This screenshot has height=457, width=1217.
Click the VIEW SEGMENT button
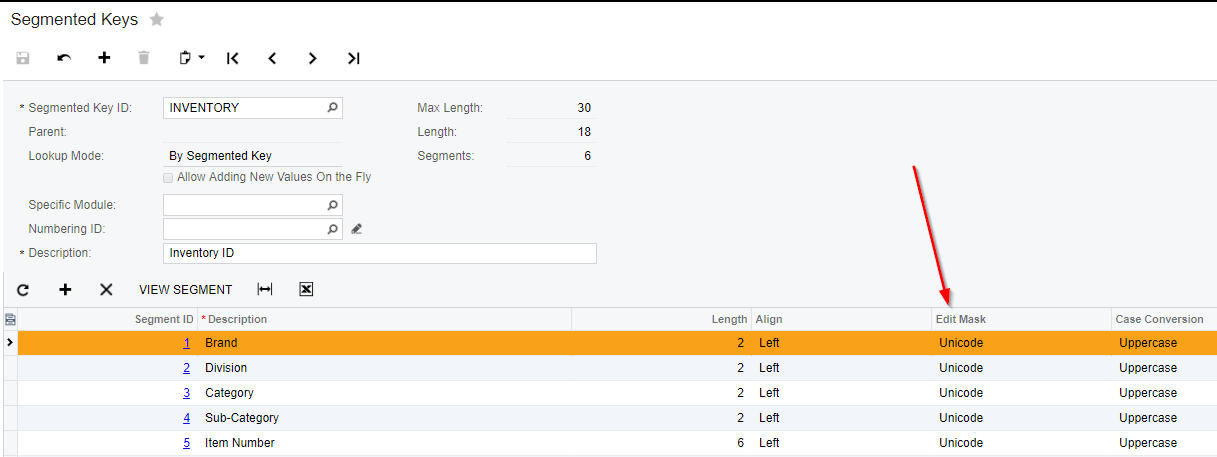(185, 290)
